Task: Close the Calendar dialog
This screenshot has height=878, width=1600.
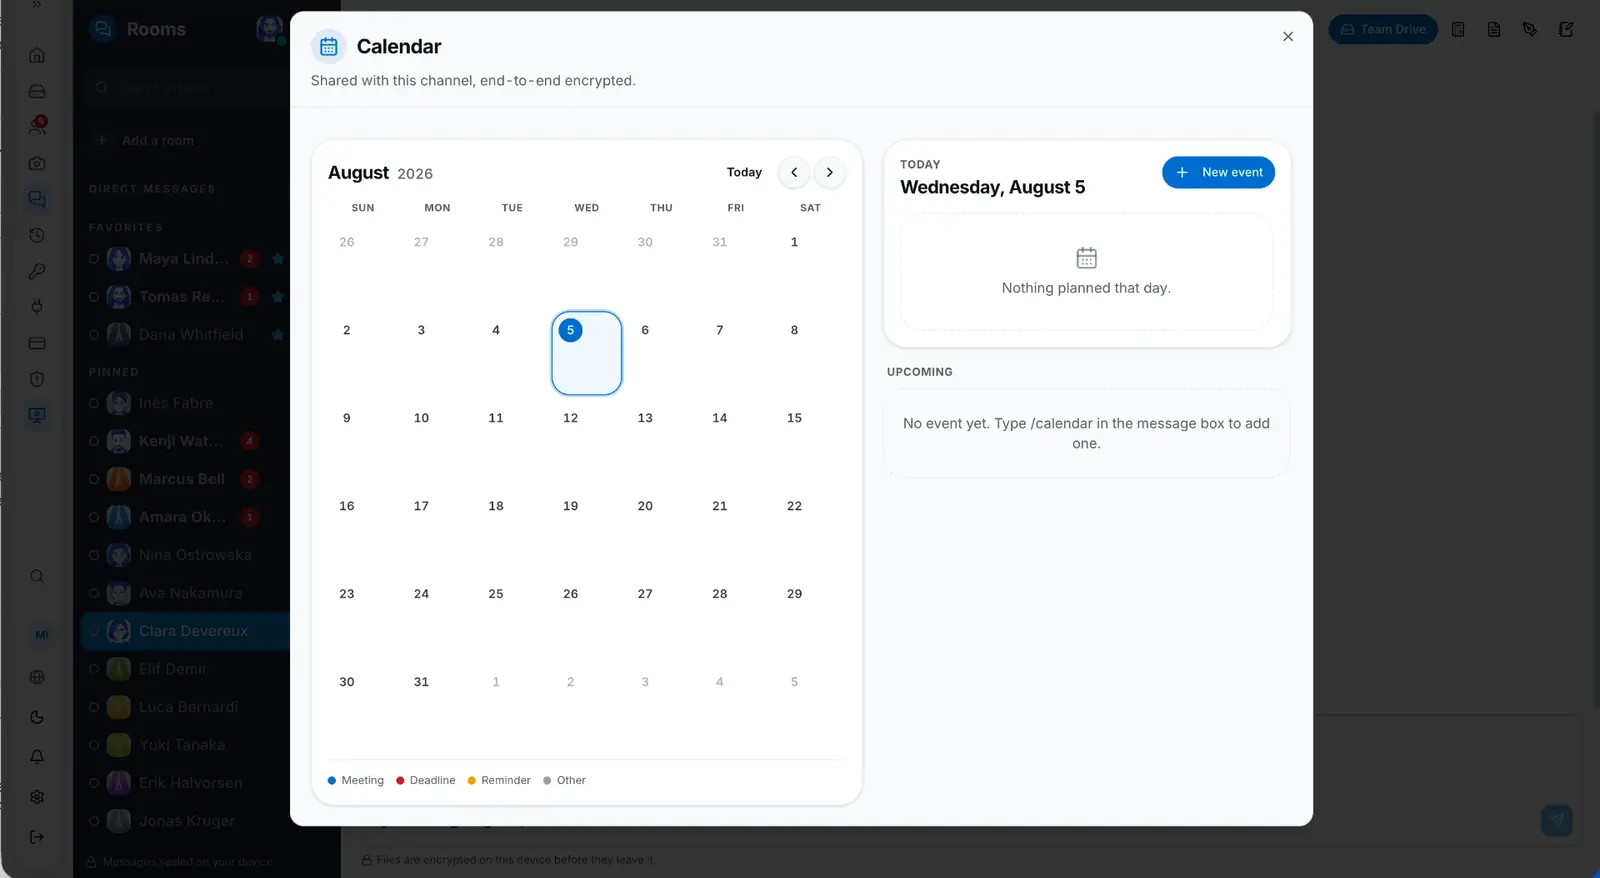Action: pos(1288,36)
